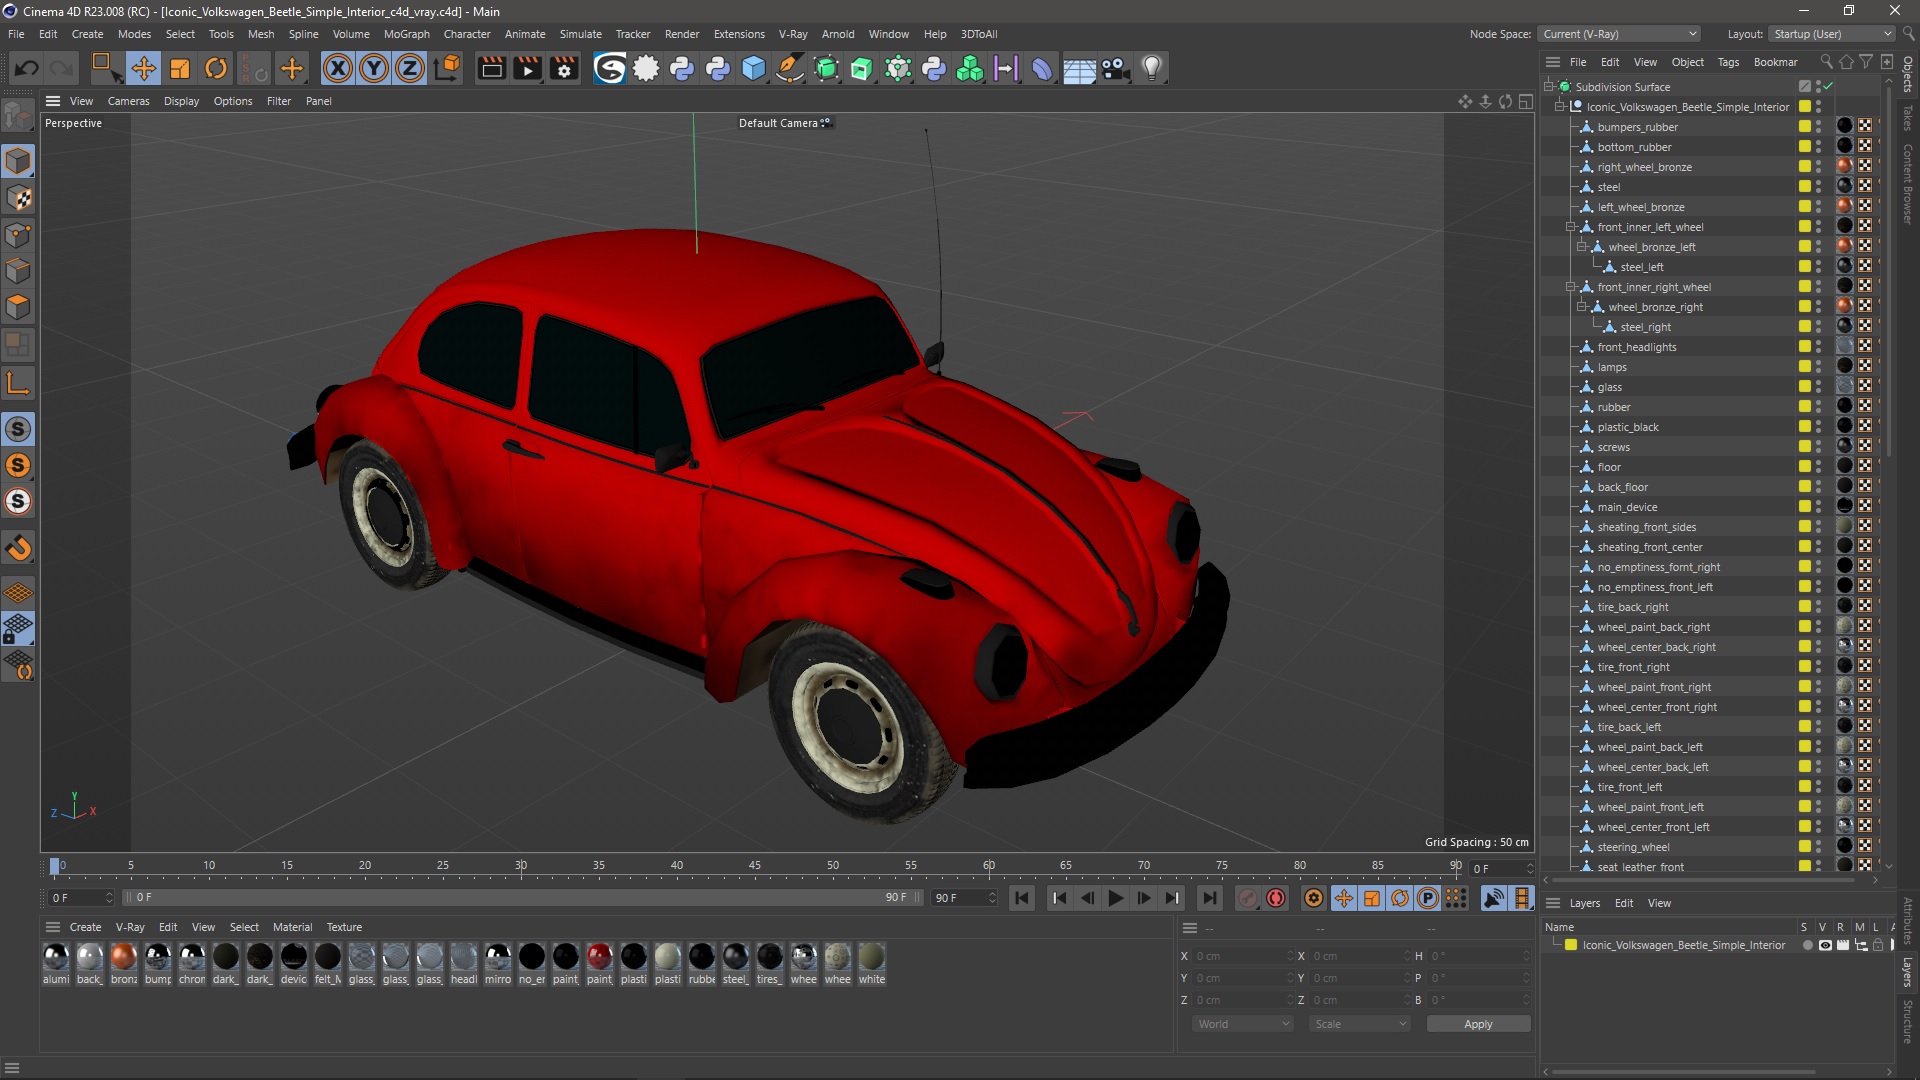Collapse front_inner_left_wheel tree node

(x=1570, y=227)
